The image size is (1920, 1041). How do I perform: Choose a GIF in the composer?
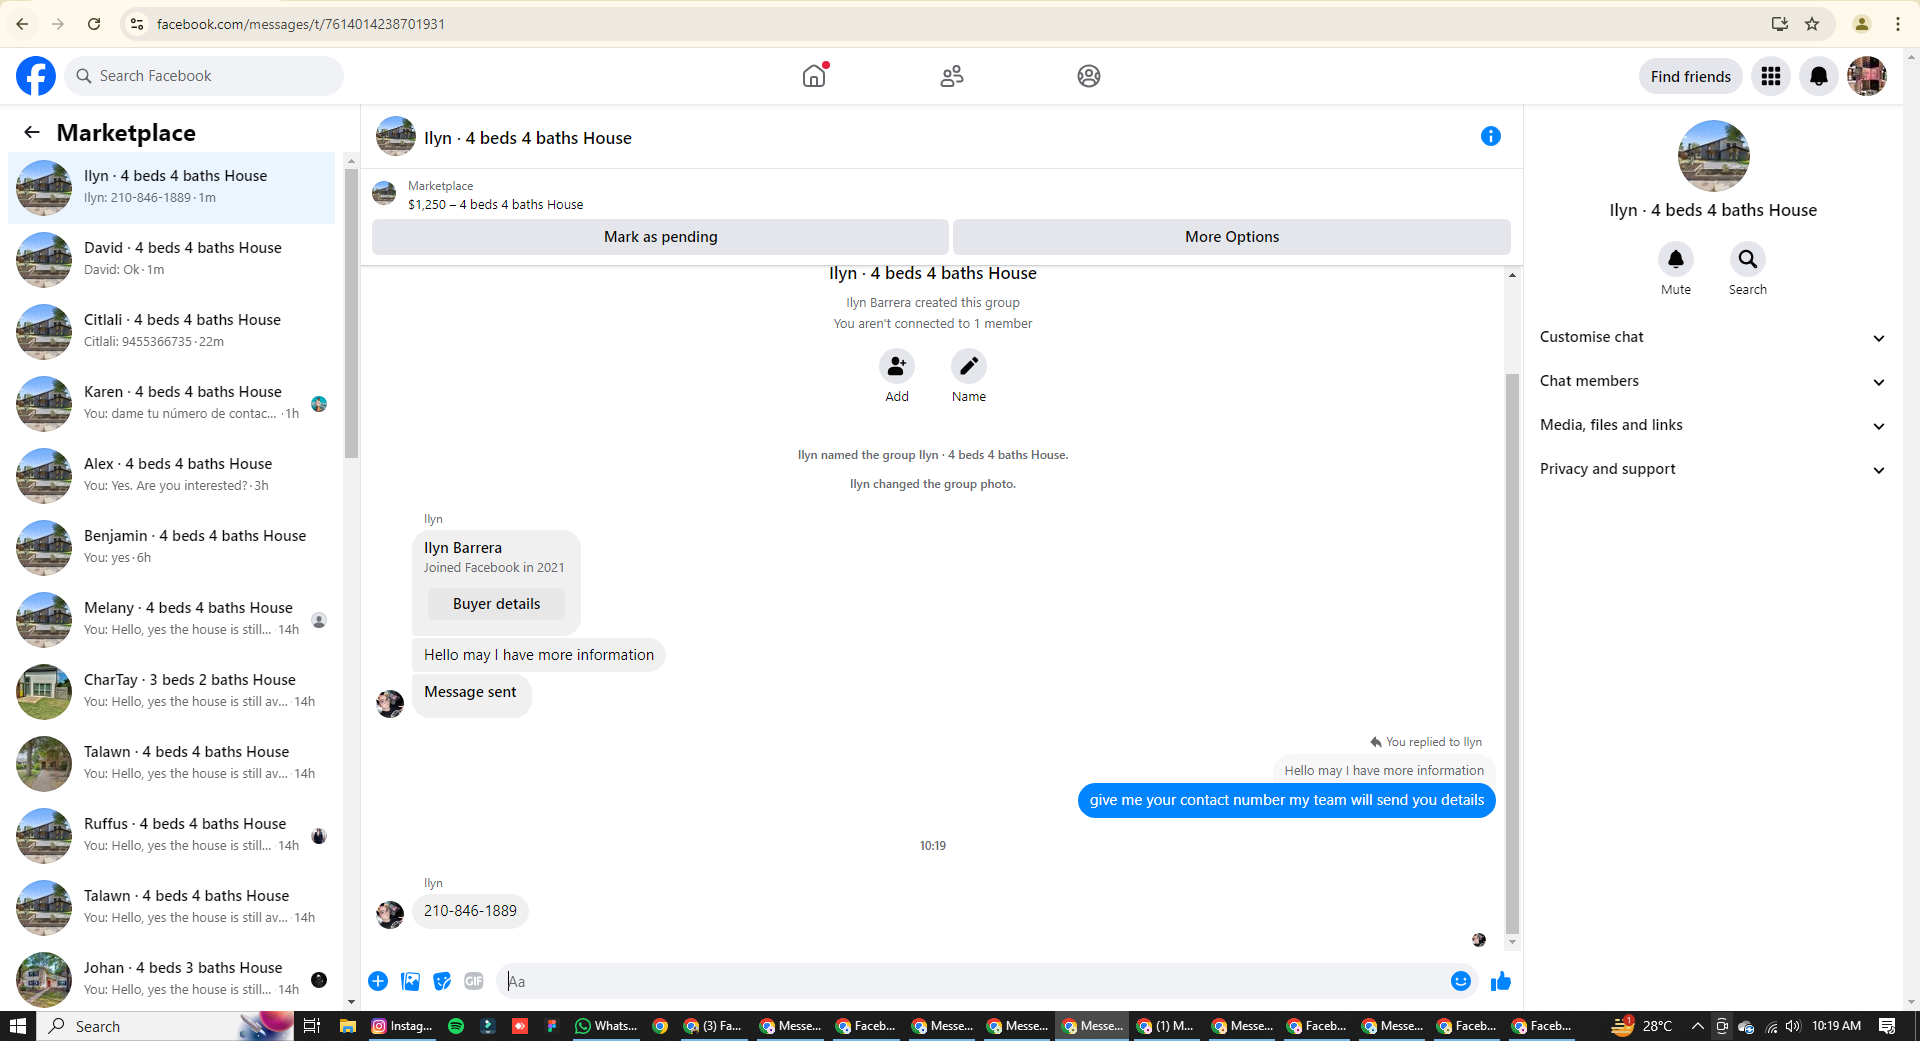point(474,981)
